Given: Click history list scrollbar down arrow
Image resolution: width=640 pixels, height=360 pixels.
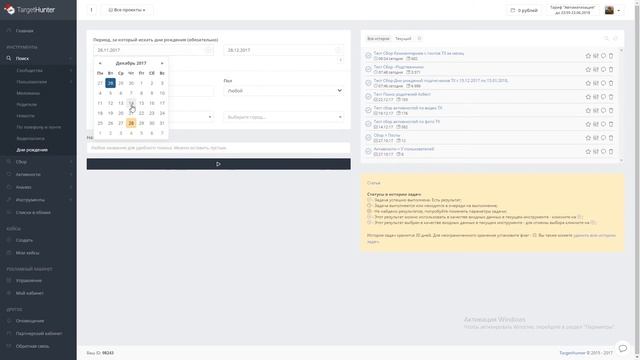Looking at the screenshot, I should pyautogui.click(x=621, y=160).
